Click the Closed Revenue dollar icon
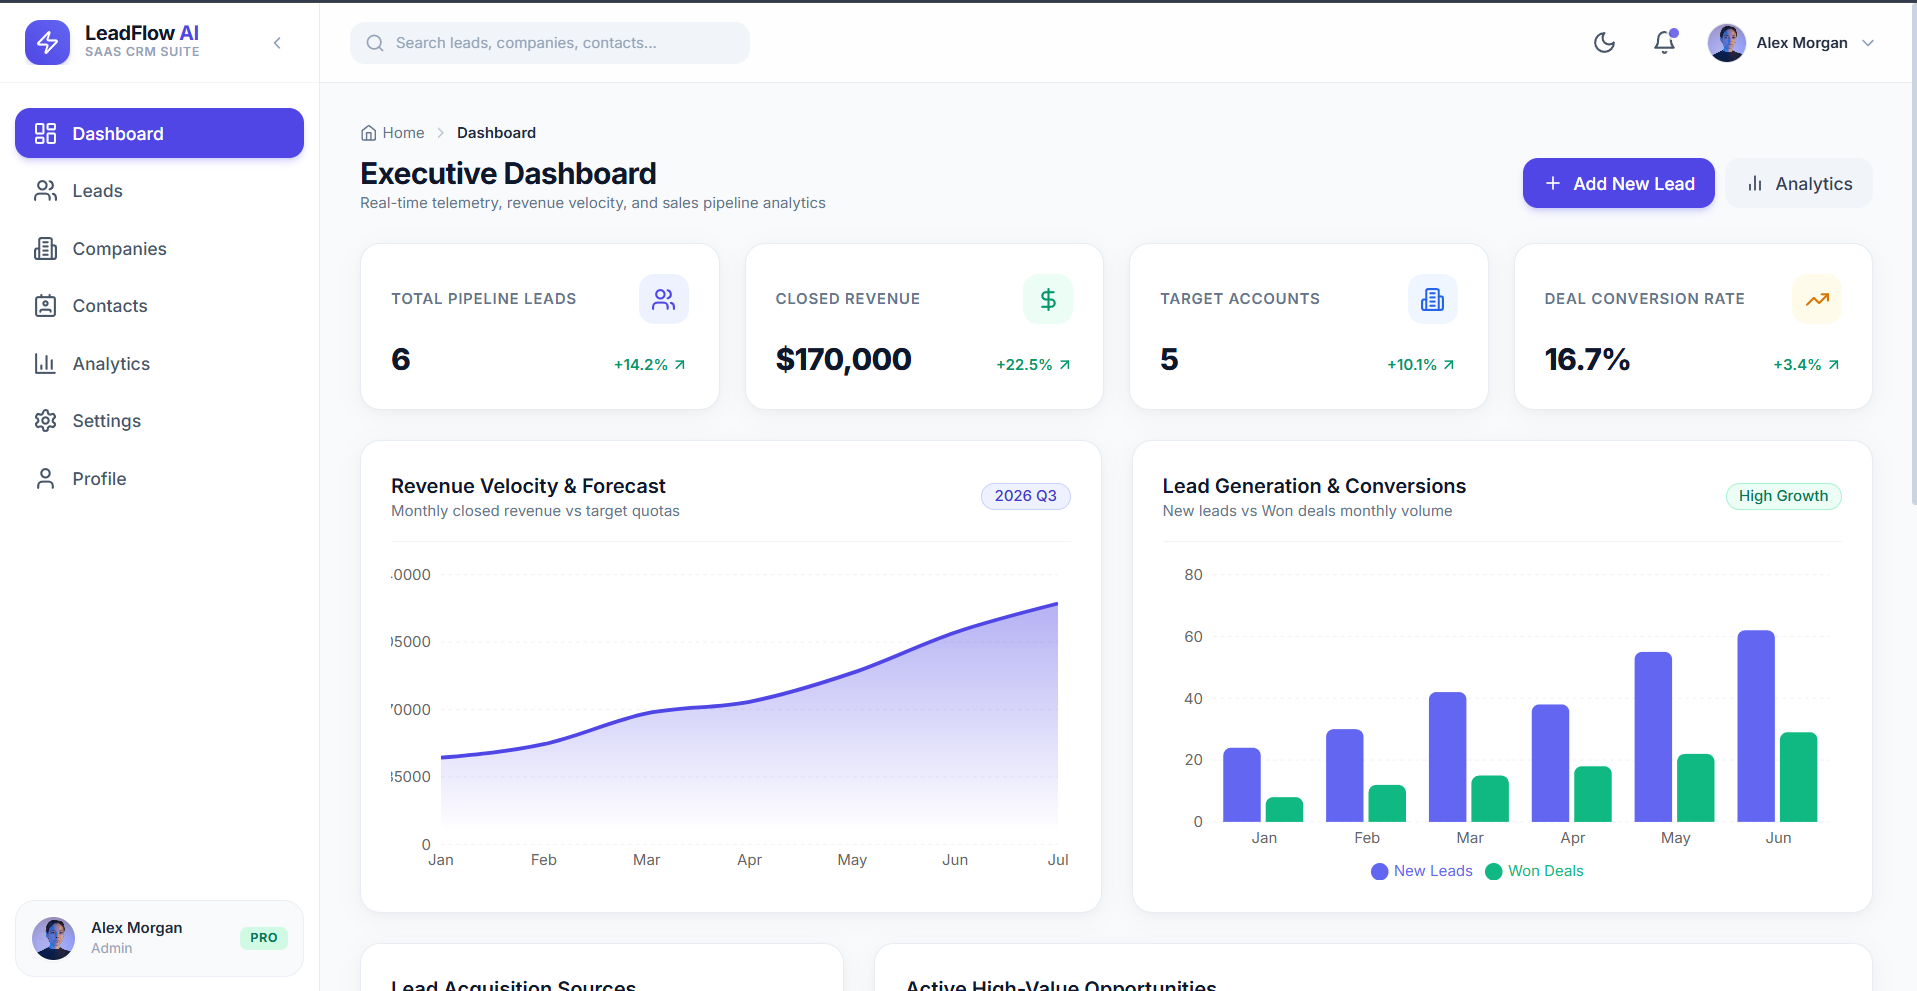Screen dimensions: 1917x991 click(1048, 299)
